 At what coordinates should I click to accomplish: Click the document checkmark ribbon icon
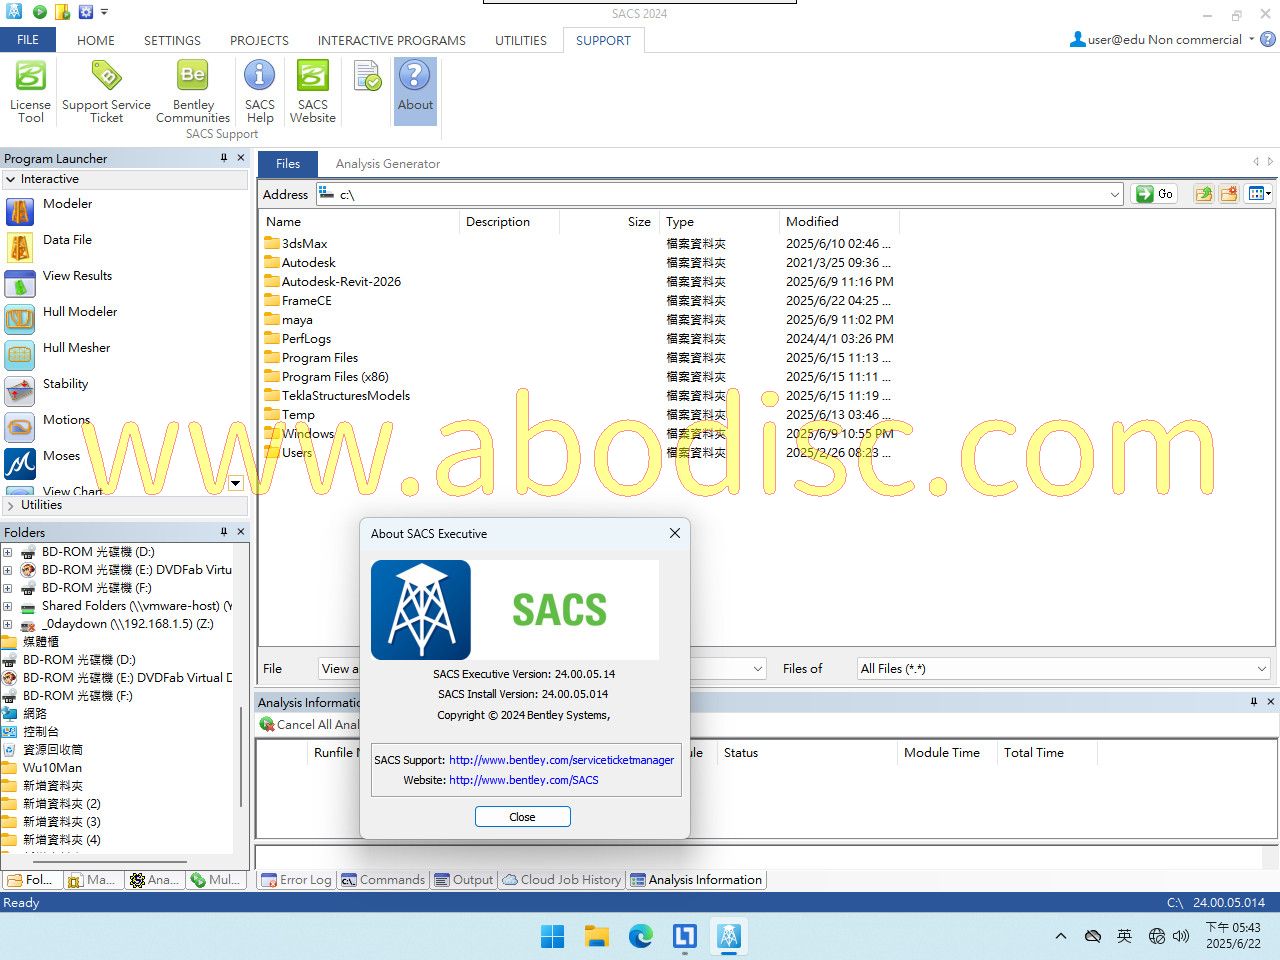coord(367,76)
